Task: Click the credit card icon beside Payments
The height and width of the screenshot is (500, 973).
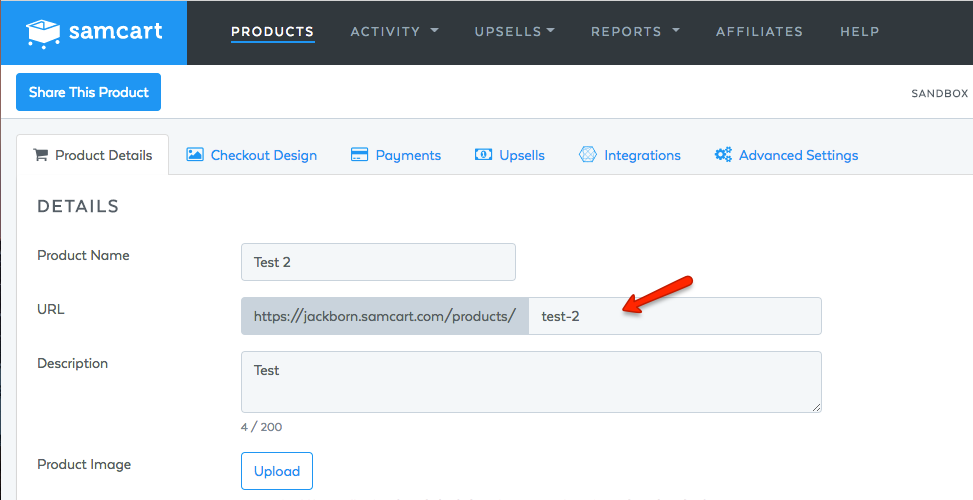Action: pyautogui.click(x=359, y=154)
